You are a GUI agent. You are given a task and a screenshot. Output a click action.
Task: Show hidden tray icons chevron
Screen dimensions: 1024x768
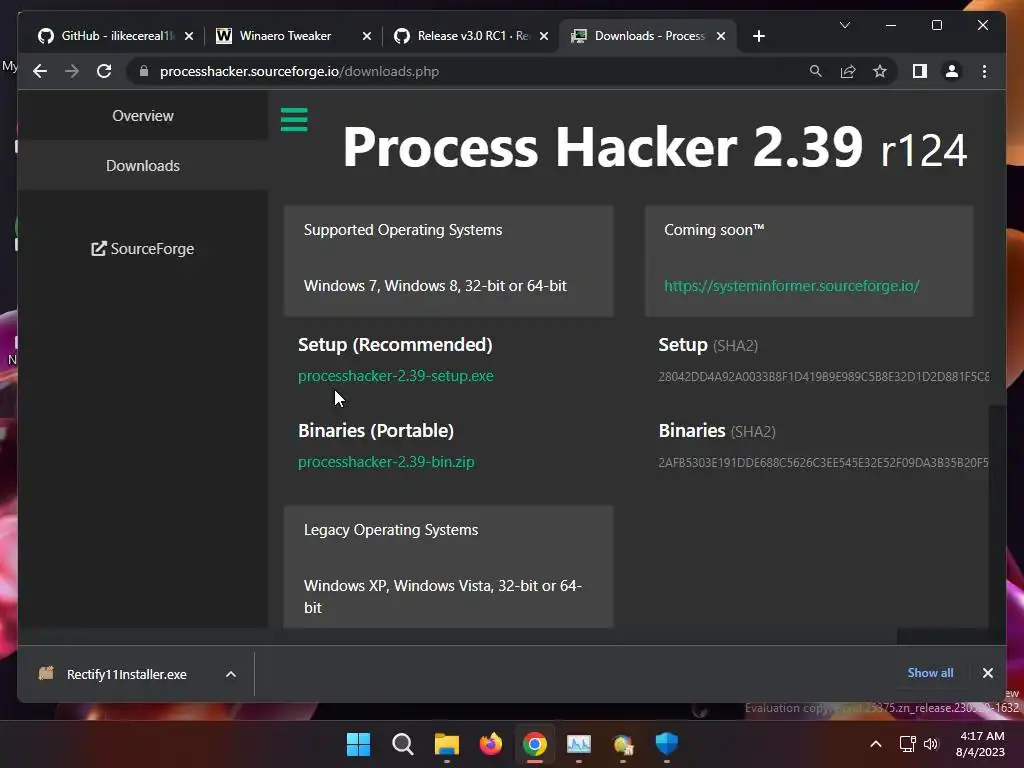click(x=876, y=744)
